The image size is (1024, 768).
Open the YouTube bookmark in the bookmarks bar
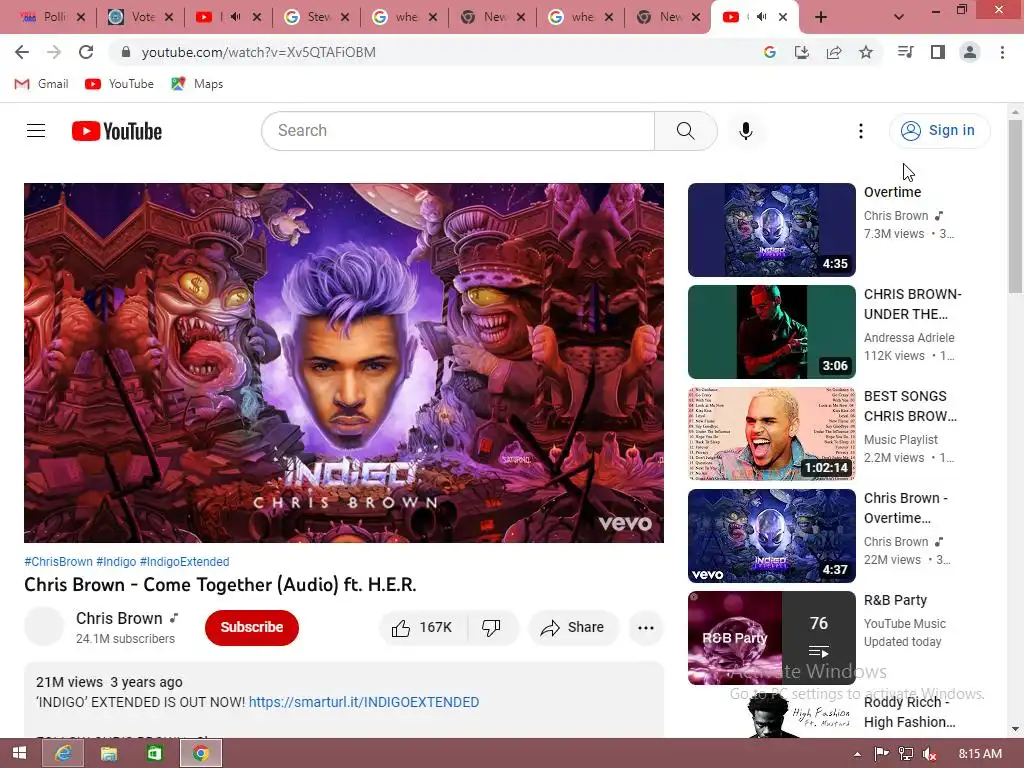pos(120,84)
